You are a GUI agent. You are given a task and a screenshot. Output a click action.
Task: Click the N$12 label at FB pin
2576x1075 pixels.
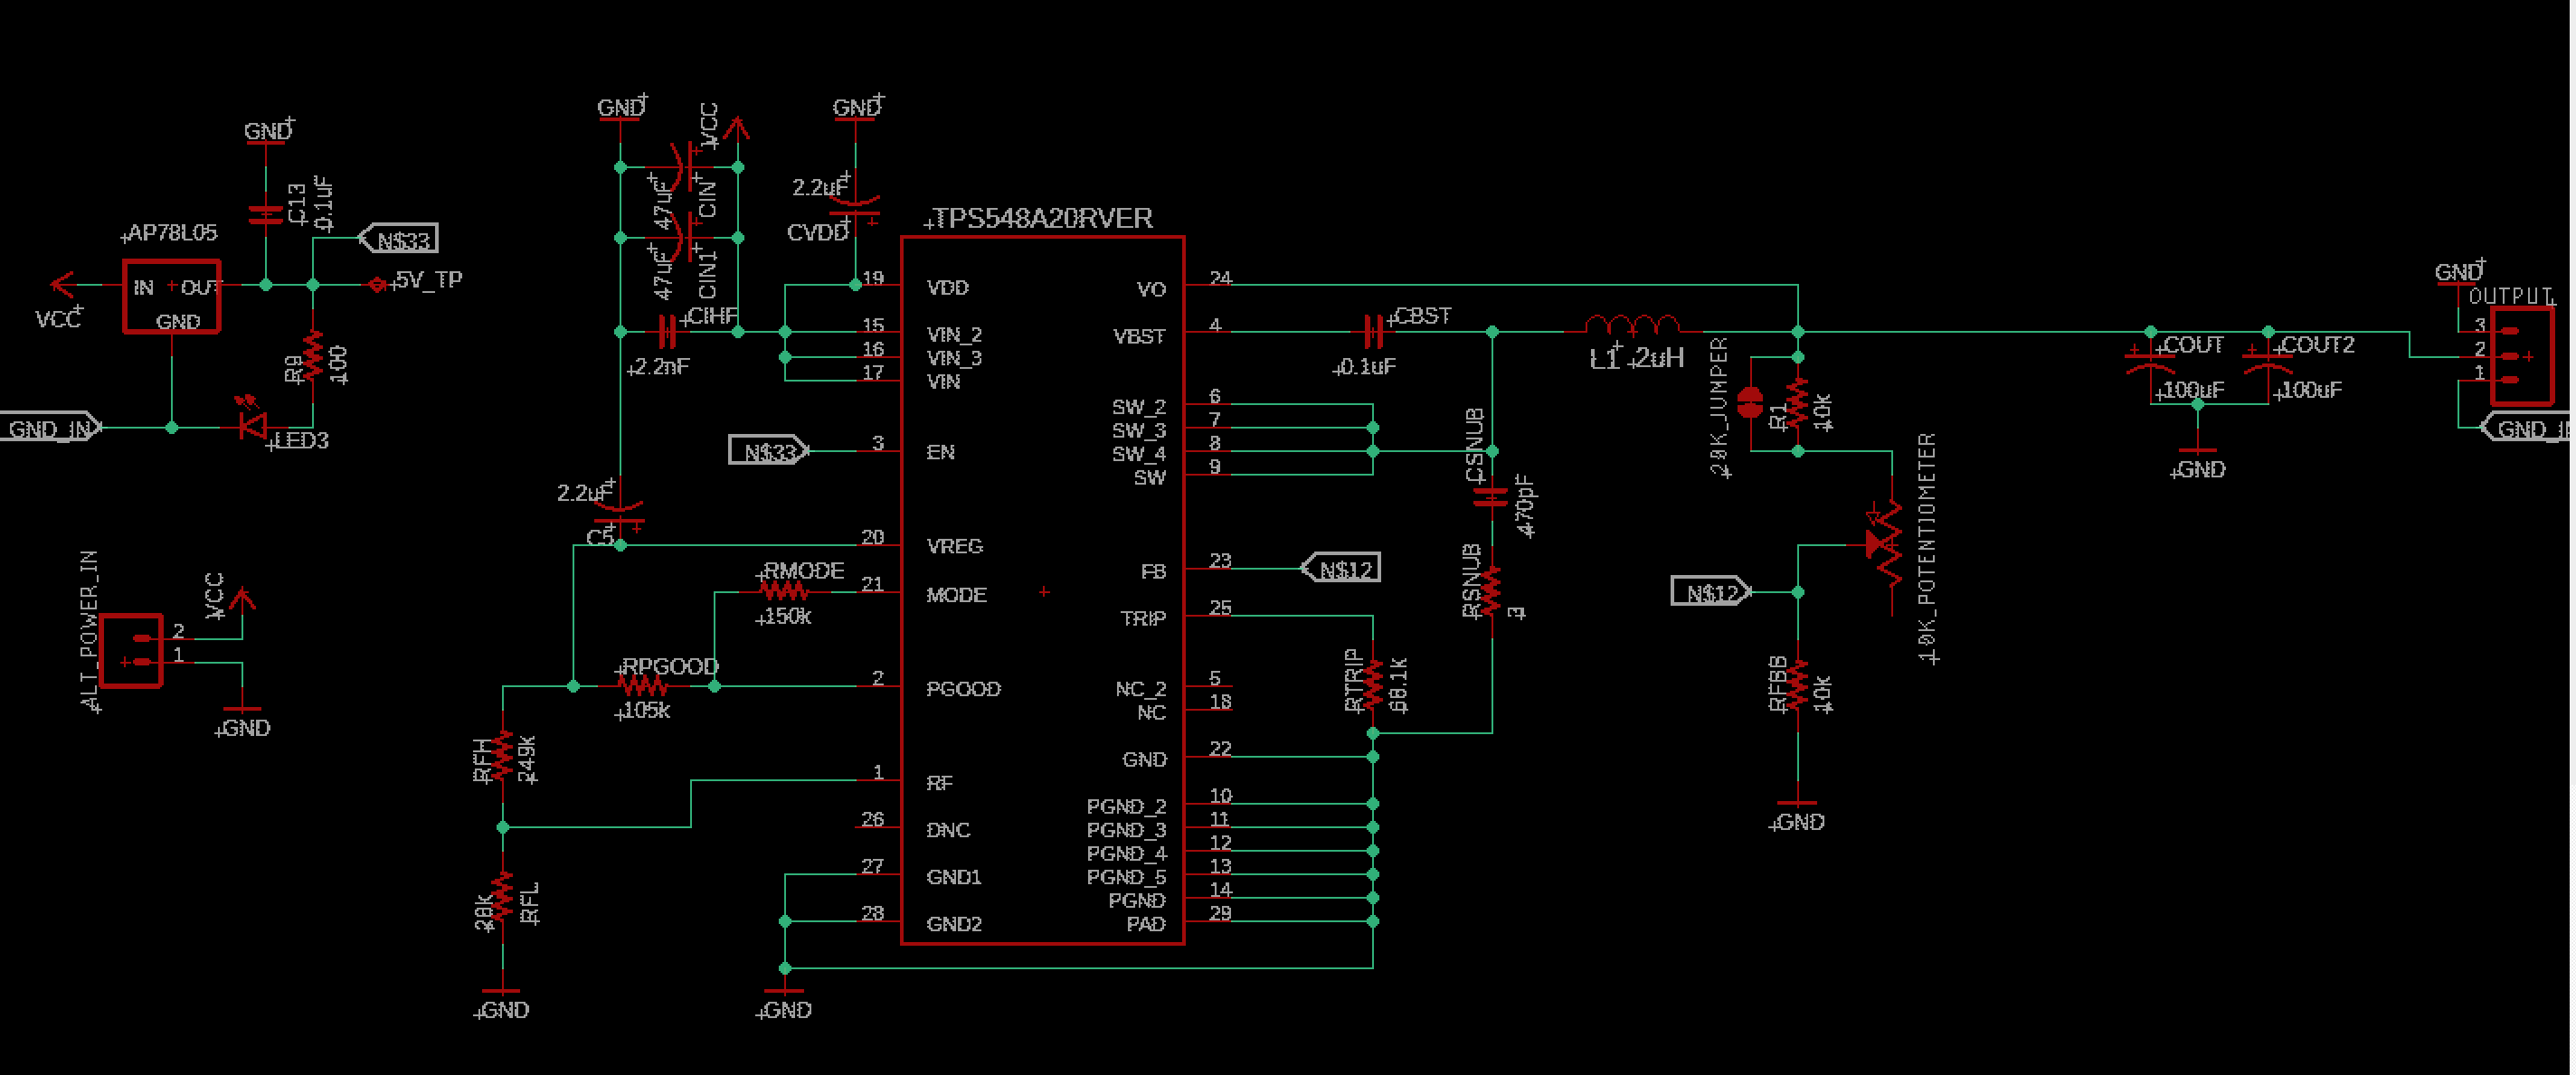(1343, 569)
